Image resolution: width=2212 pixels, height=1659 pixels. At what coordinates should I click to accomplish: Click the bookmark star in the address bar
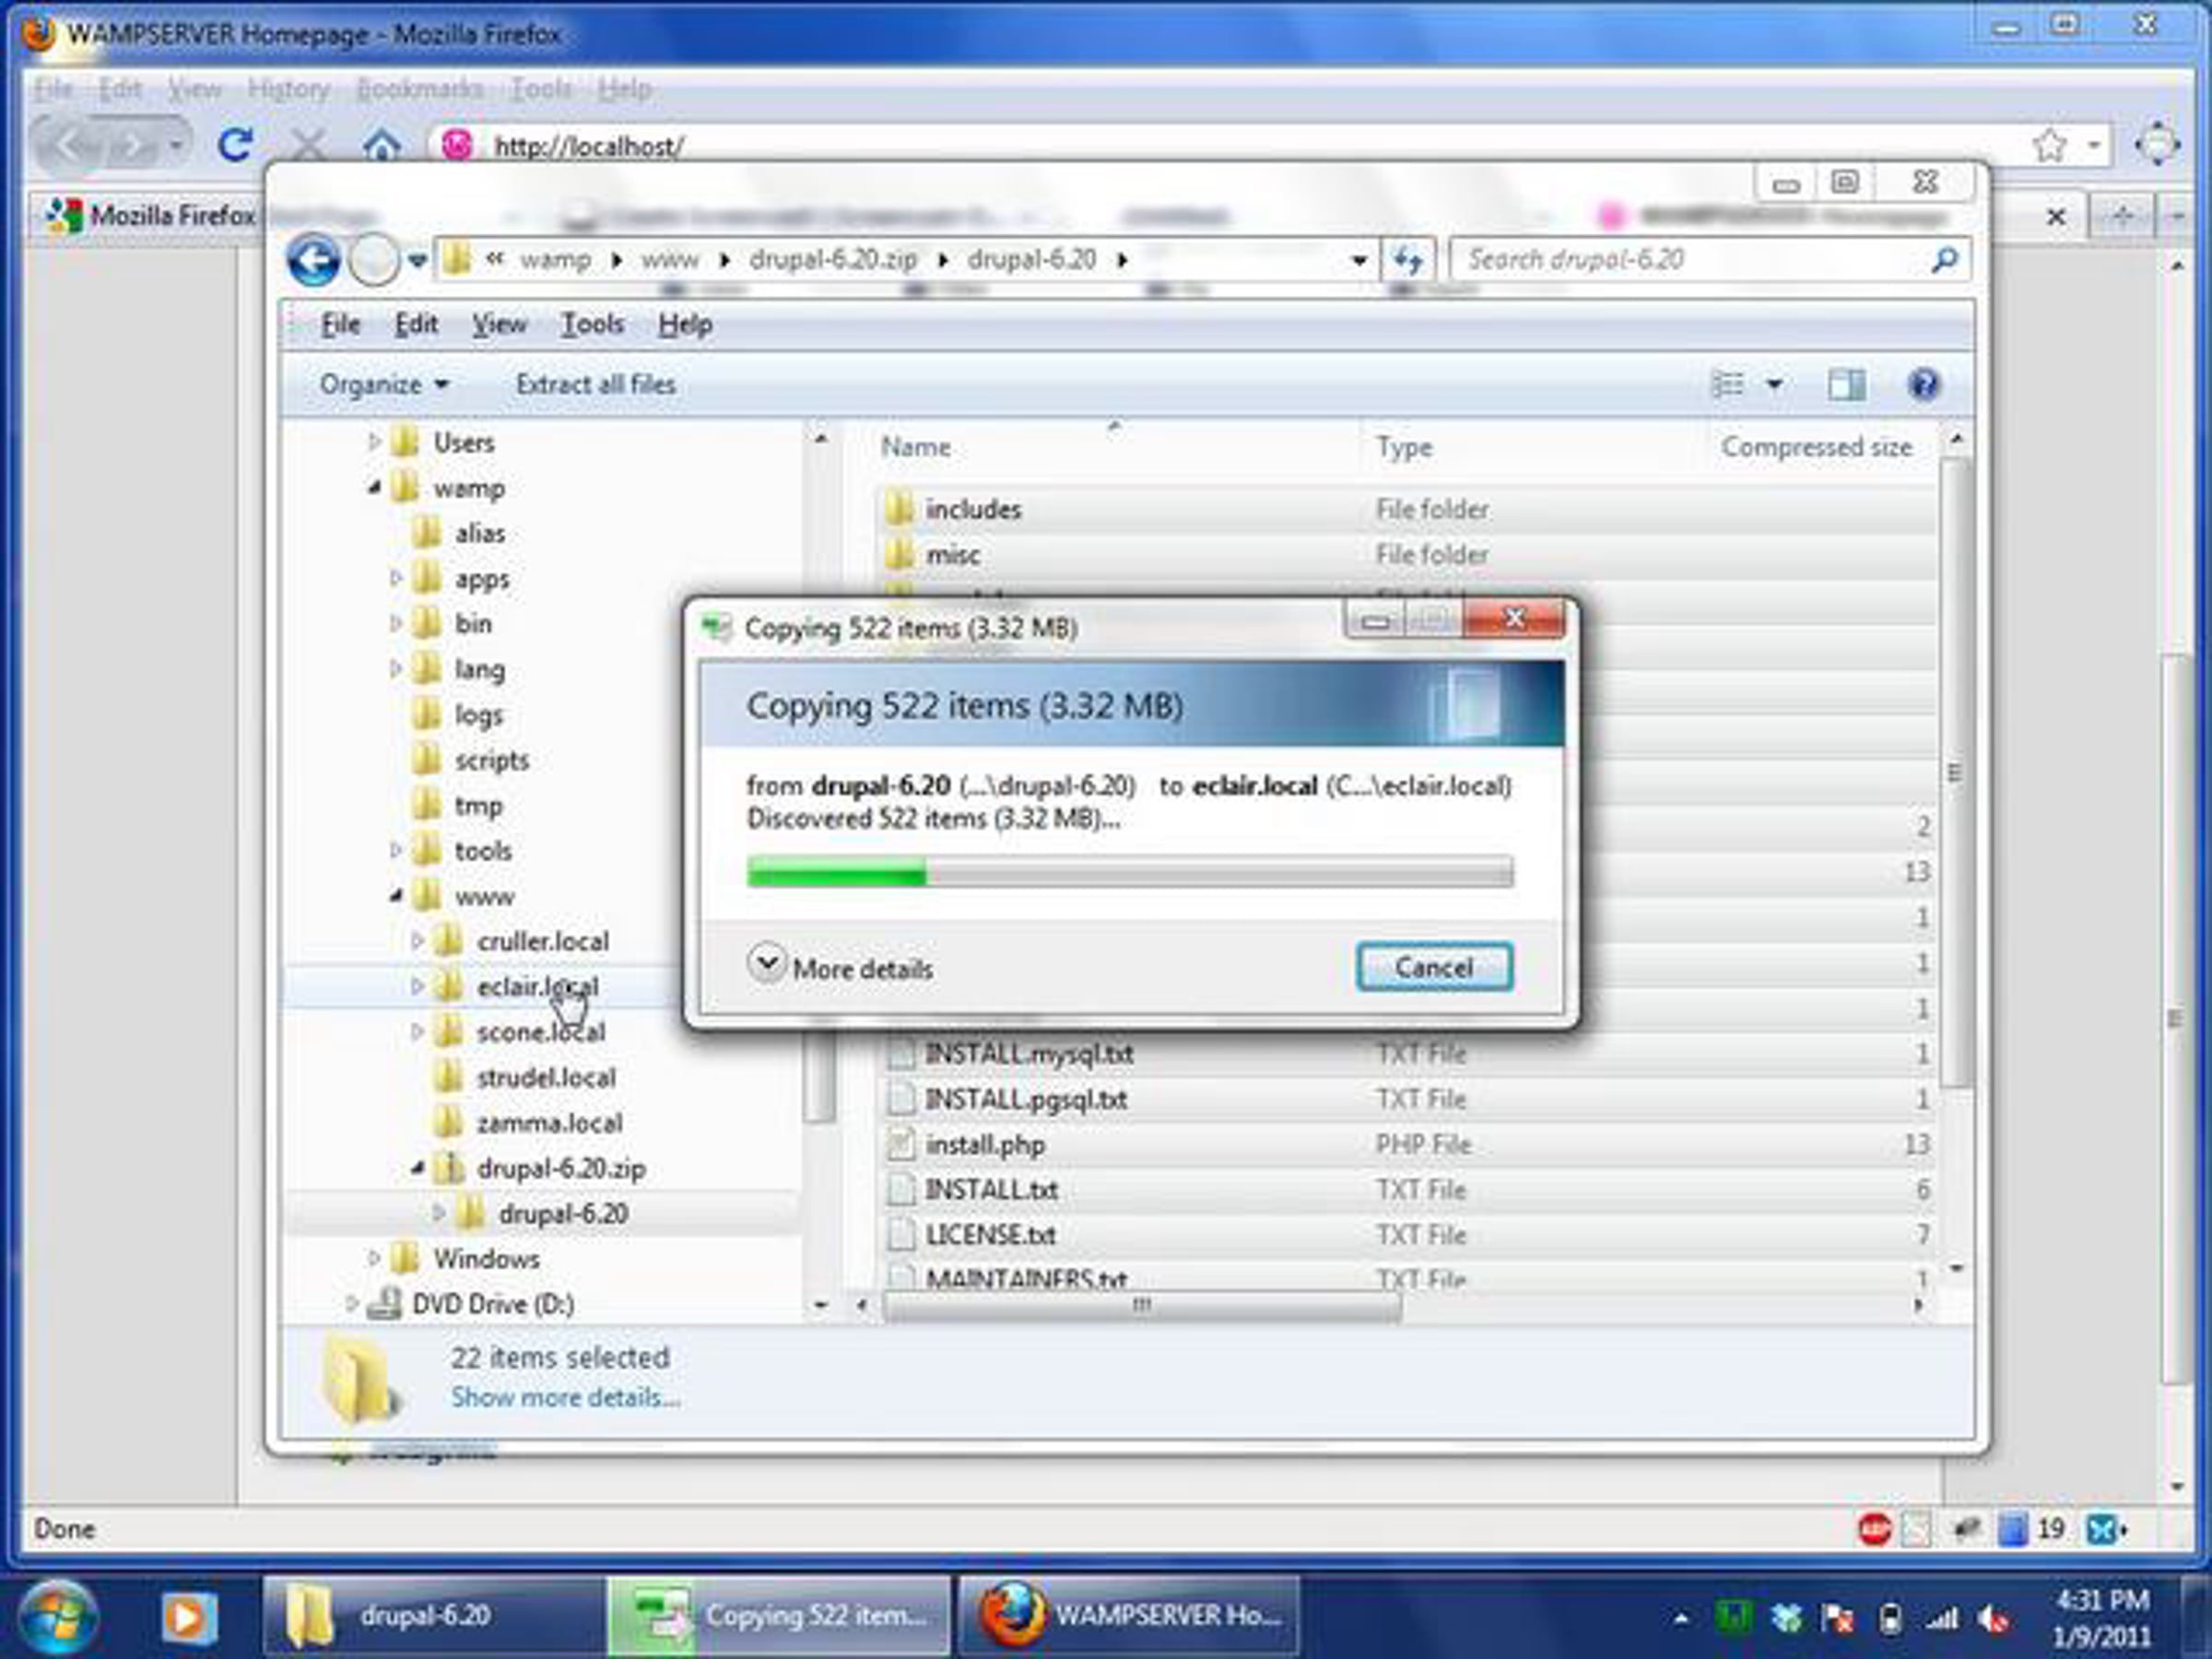[2049, 146]
